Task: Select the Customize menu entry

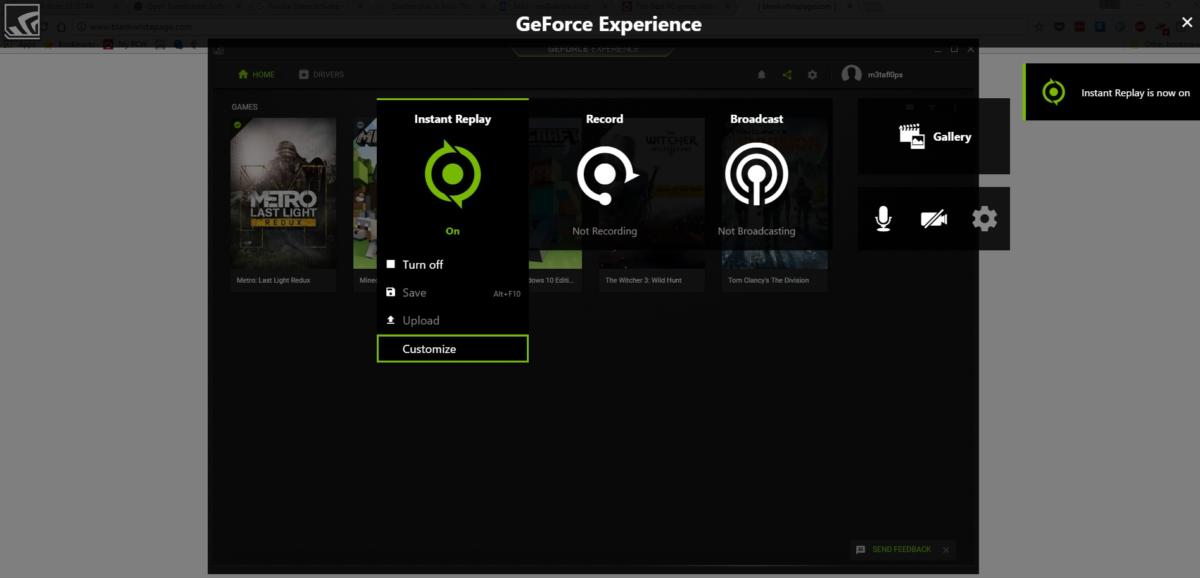Action: click(x=452, y=349)
